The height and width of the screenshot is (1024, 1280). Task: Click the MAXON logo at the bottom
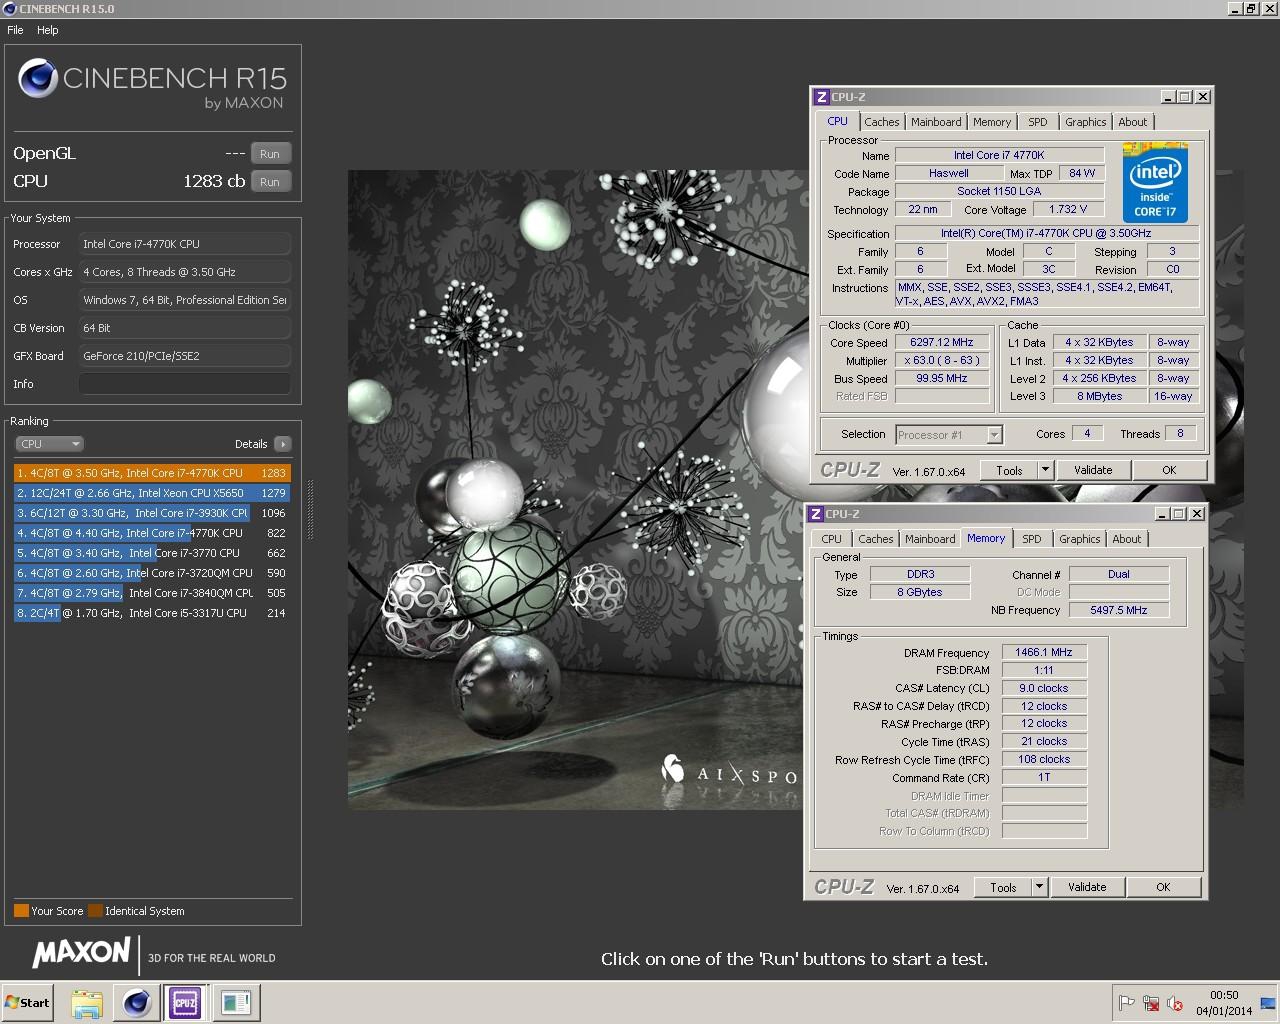click(x=82, y=952)
